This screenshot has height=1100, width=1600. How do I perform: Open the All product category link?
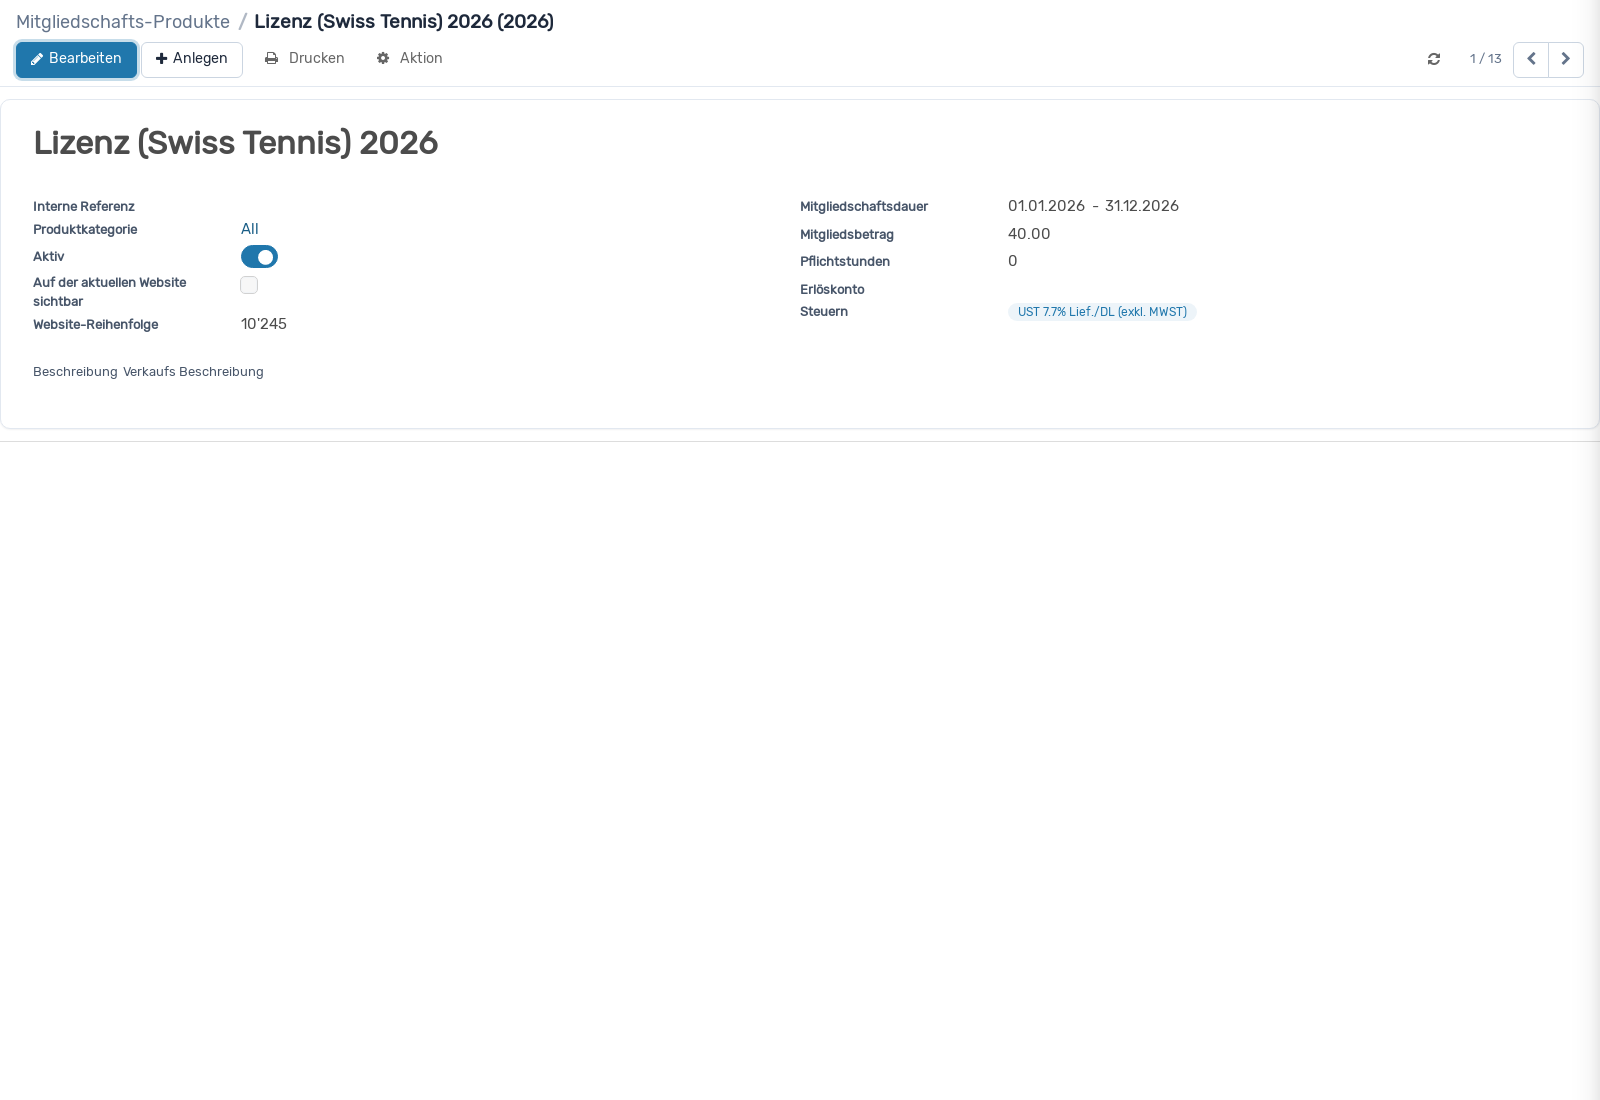250,229
